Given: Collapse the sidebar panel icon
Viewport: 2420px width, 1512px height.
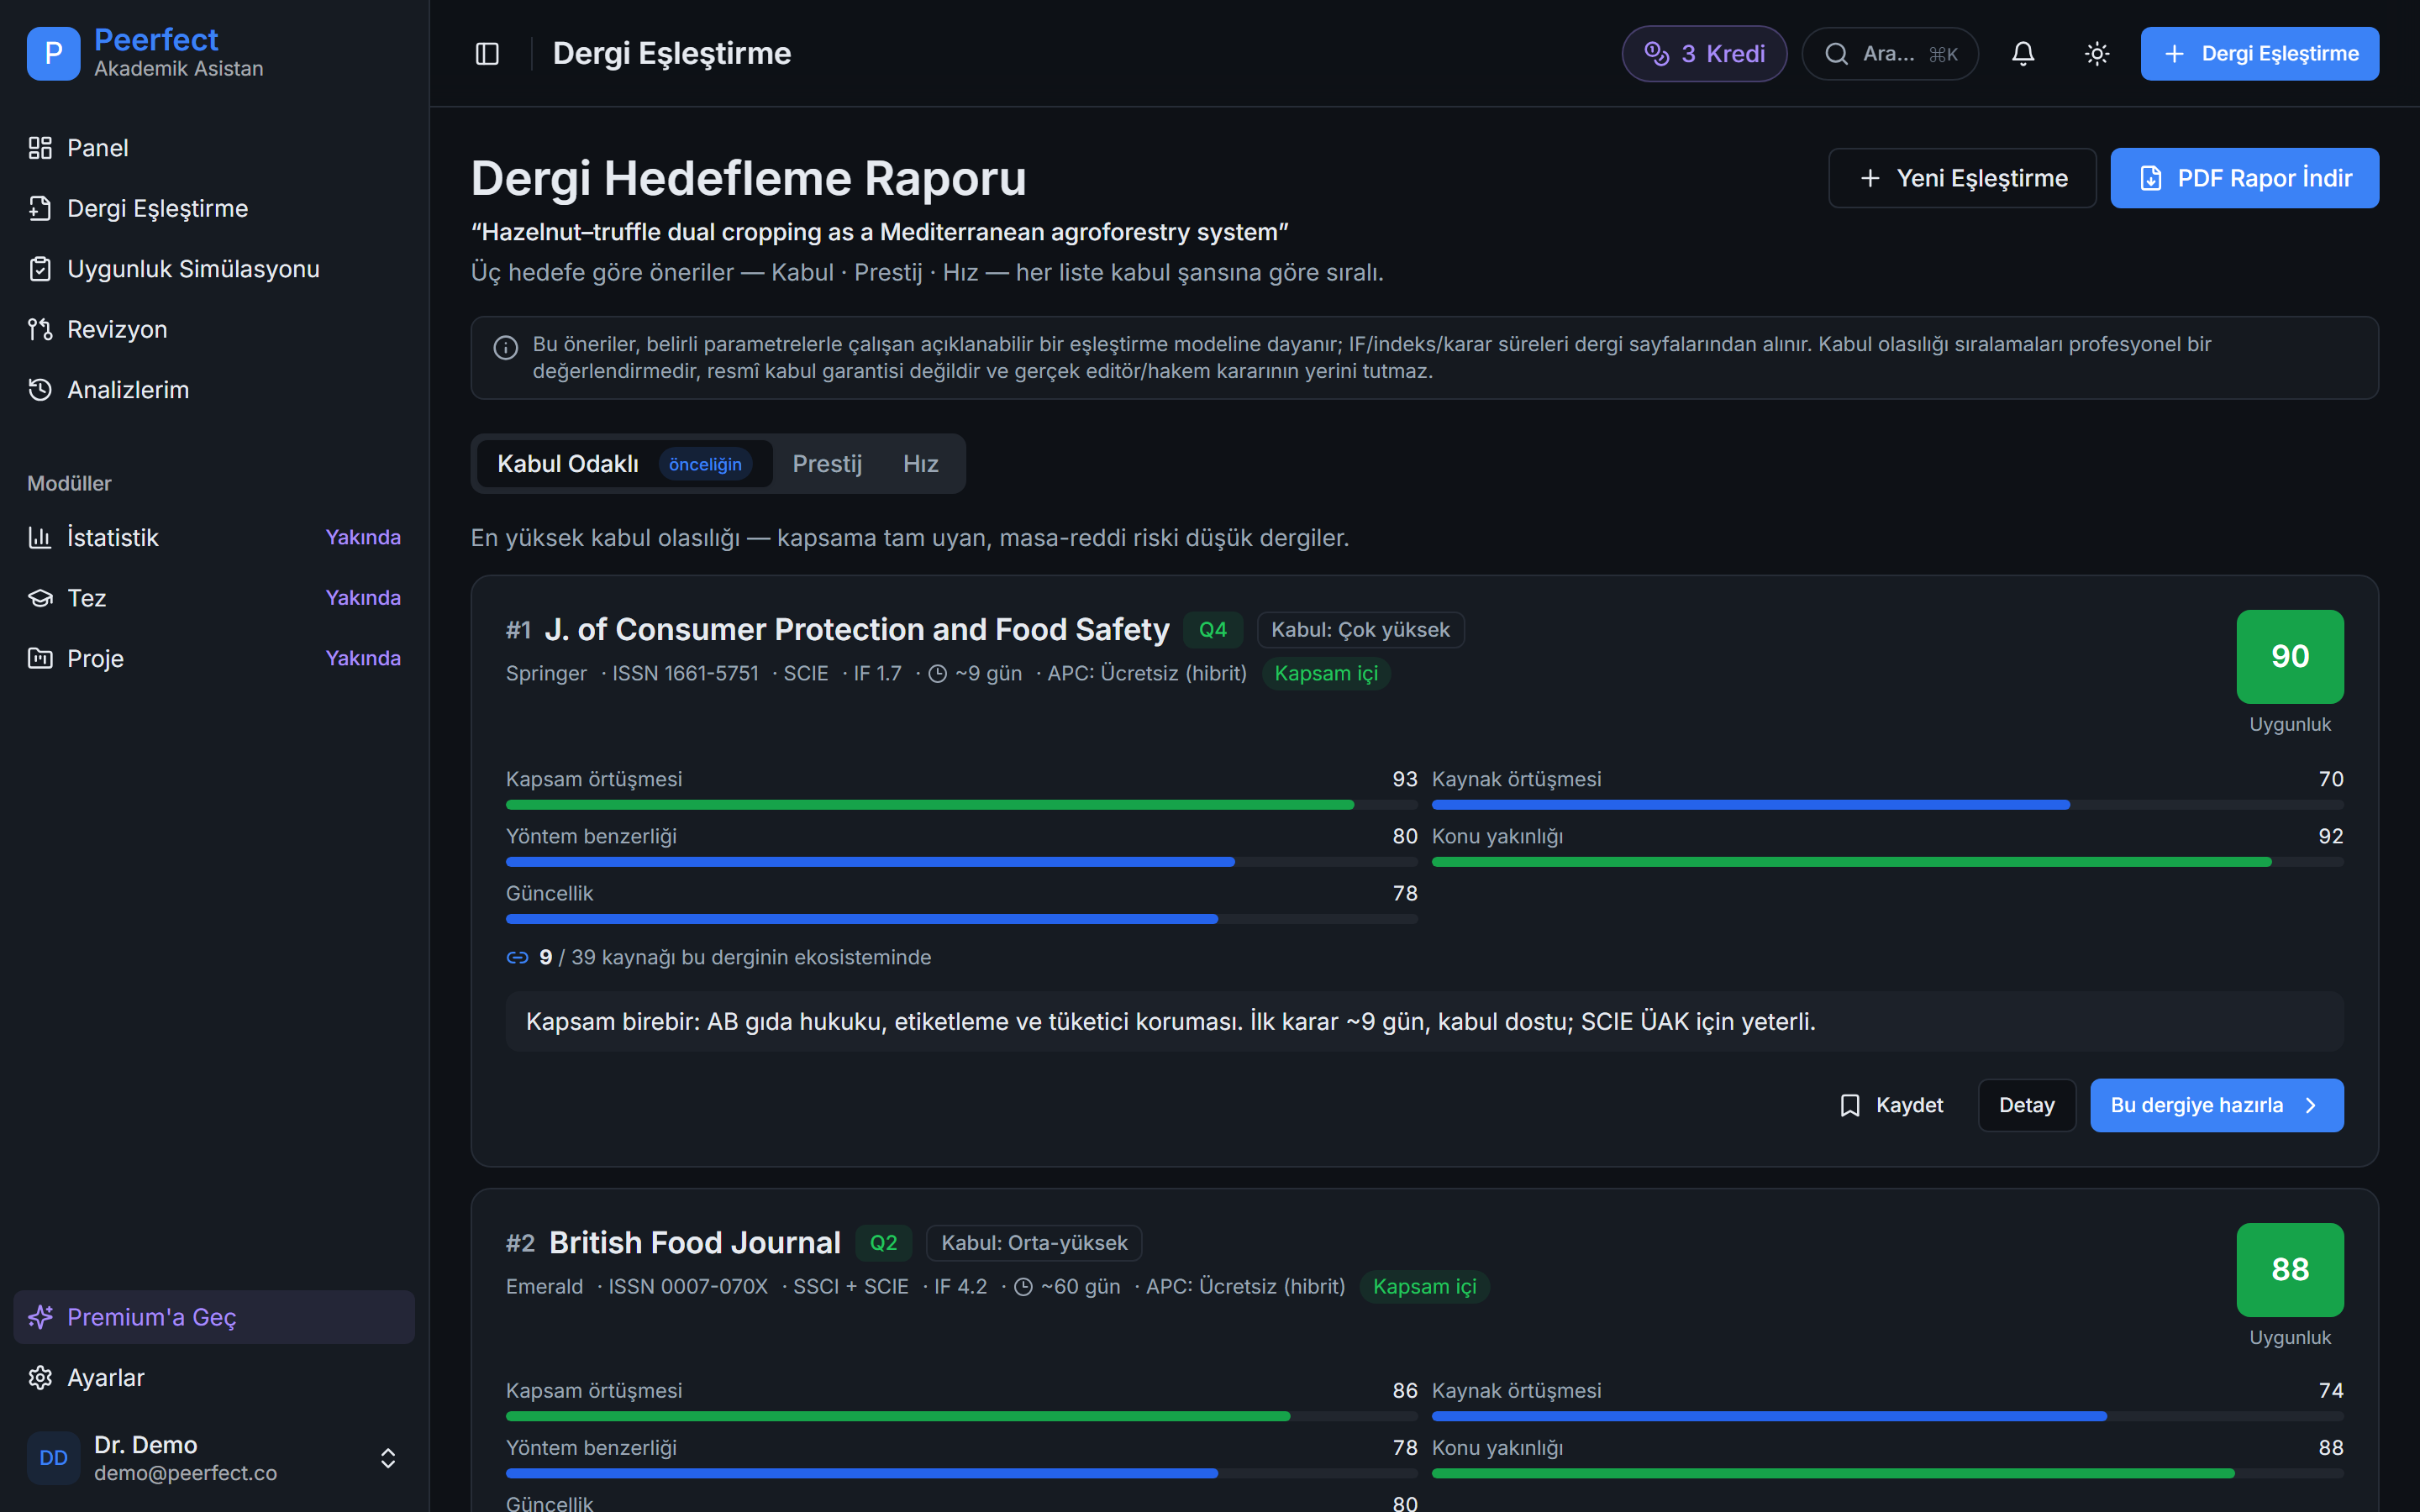Looking at the screenshot, I should click(487, 53).
